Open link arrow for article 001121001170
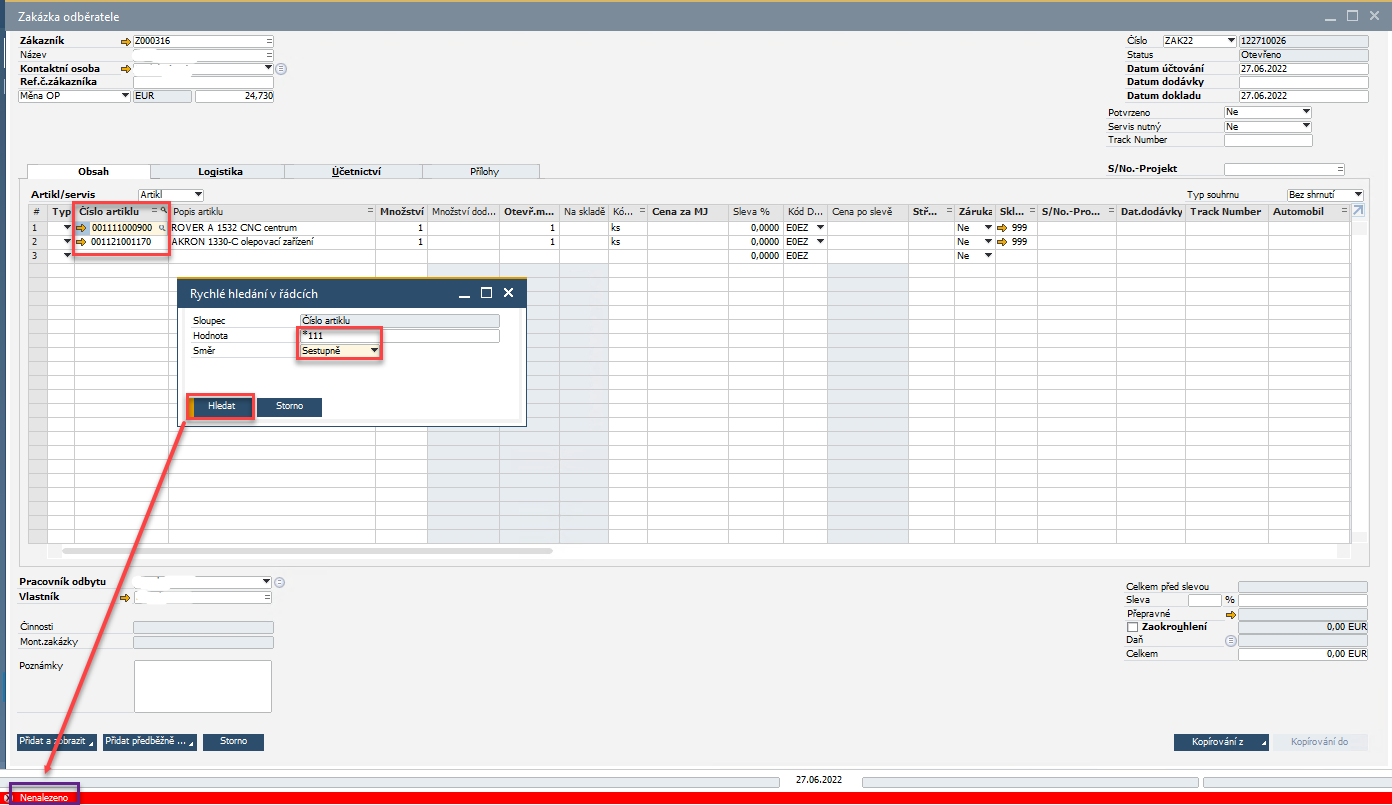The height and width of the screenshot is (805, 1392). pos(82,242)
